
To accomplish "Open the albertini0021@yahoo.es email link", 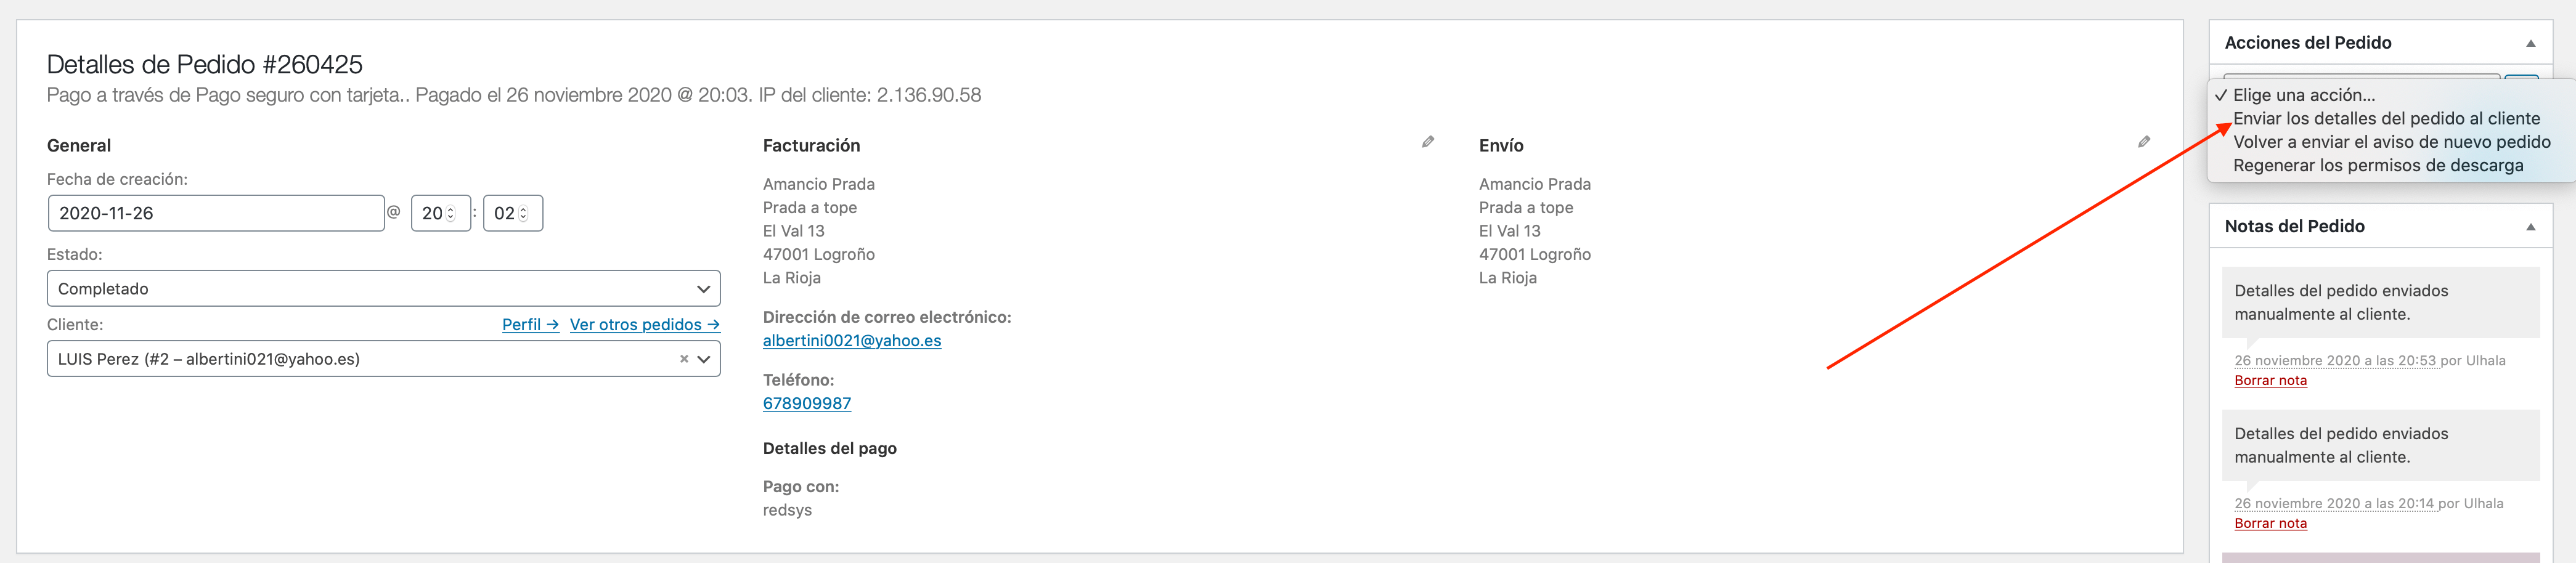I will click(x=852, y=341).
